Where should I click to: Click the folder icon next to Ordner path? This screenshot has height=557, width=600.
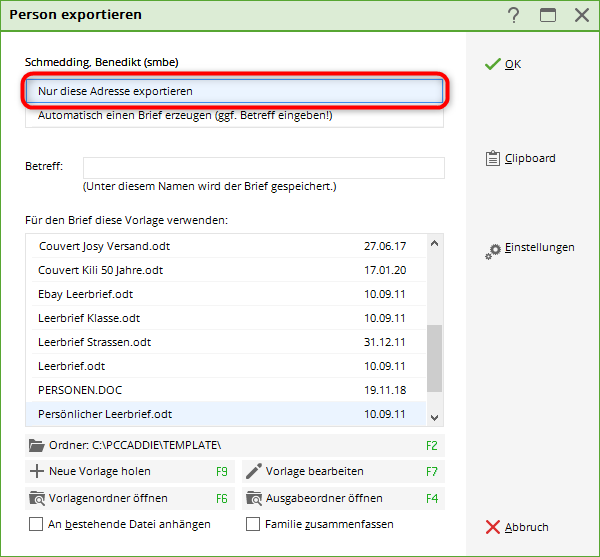tap(37, 445)
